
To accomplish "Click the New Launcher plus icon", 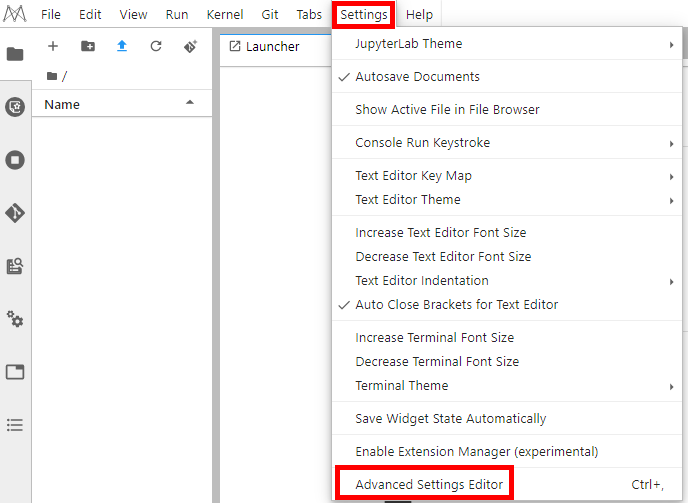I will coord(53,46).
